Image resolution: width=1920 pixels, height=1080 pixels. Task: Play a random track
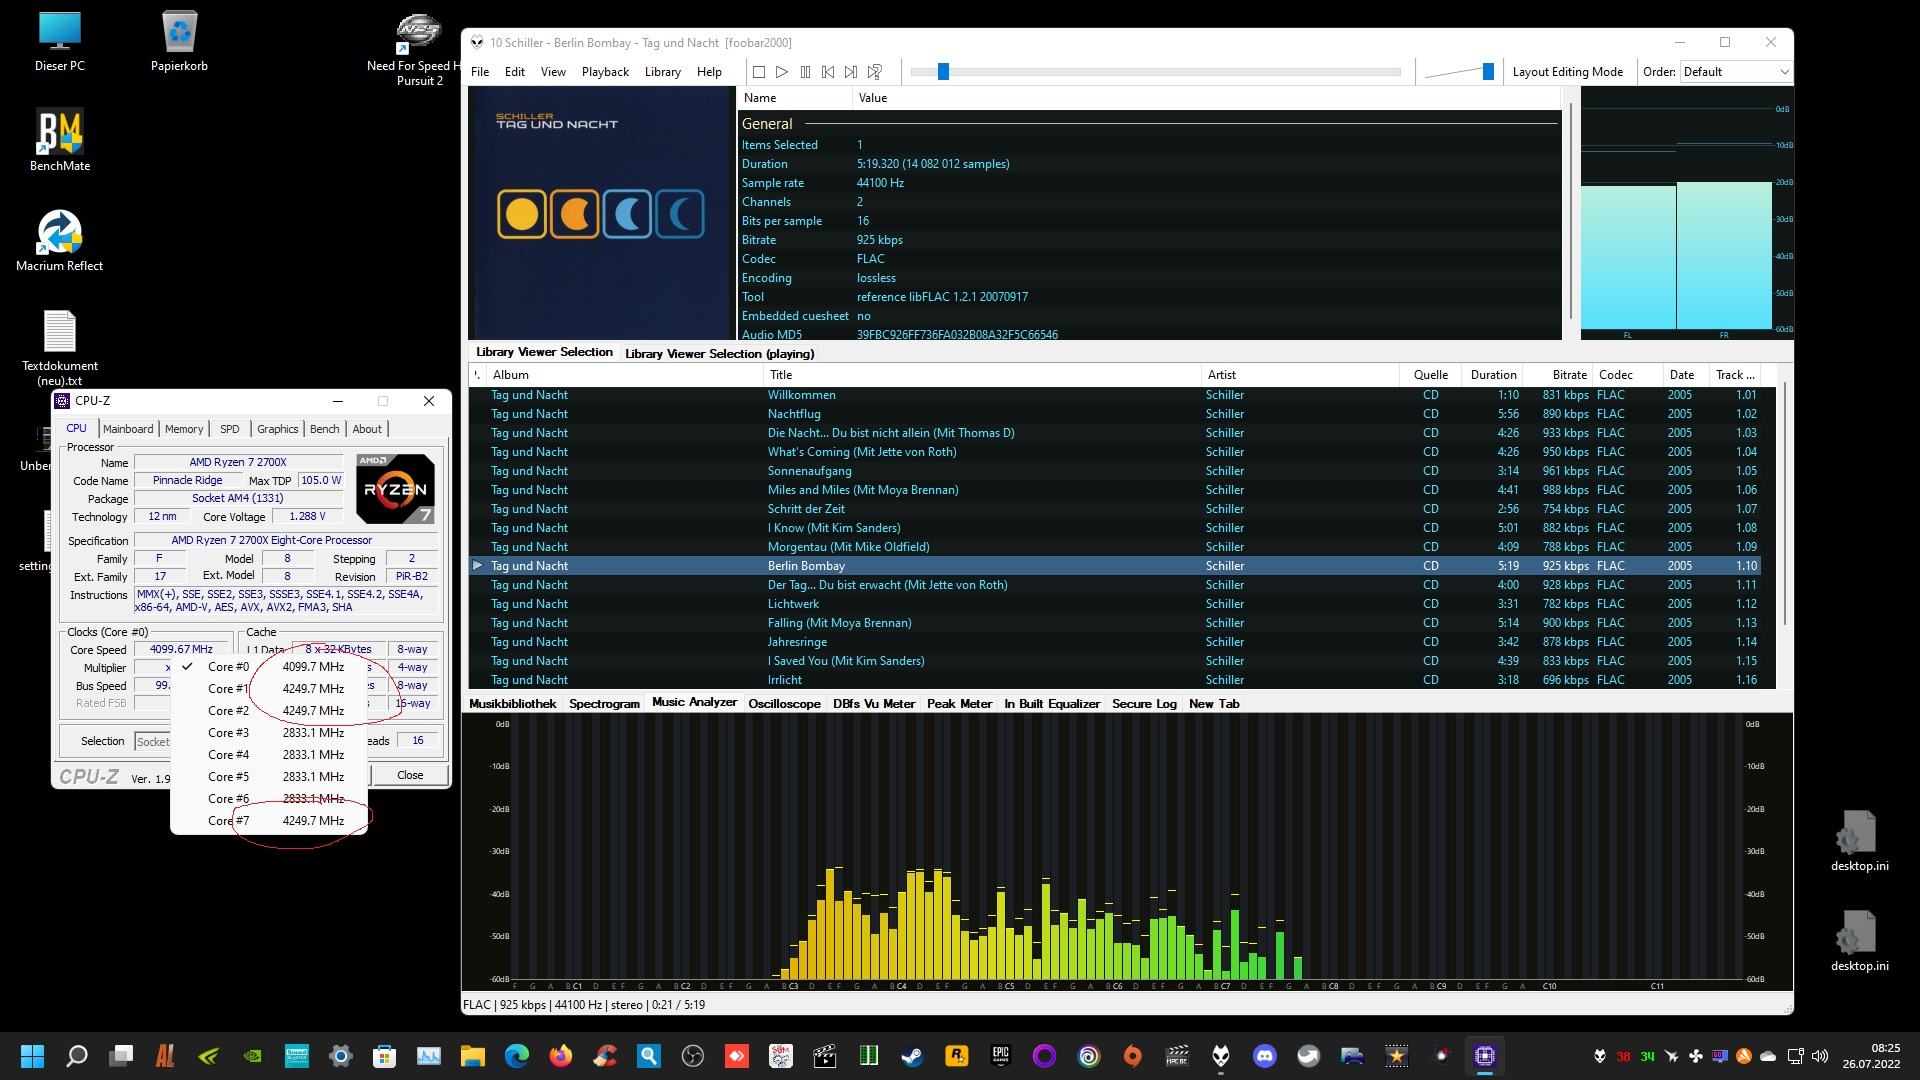tap(875, 72)
